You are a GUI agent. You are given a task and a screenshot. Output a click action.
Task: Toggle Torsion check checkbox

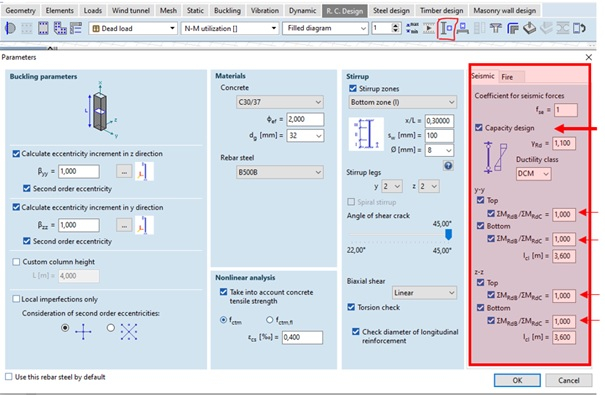(351, 307)
